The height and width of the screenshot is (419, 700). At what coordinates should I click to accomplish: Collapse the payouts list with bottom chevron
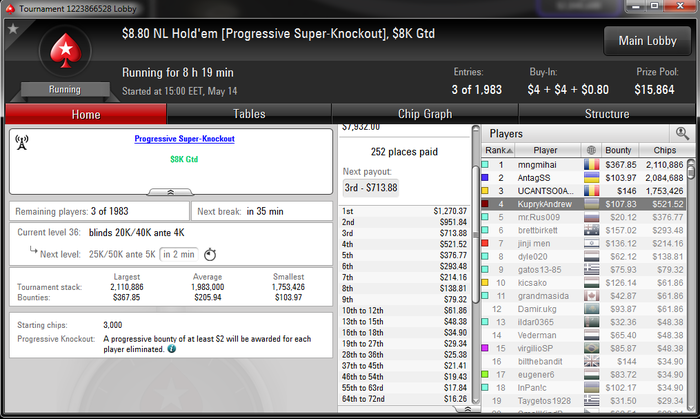(467, 409)
